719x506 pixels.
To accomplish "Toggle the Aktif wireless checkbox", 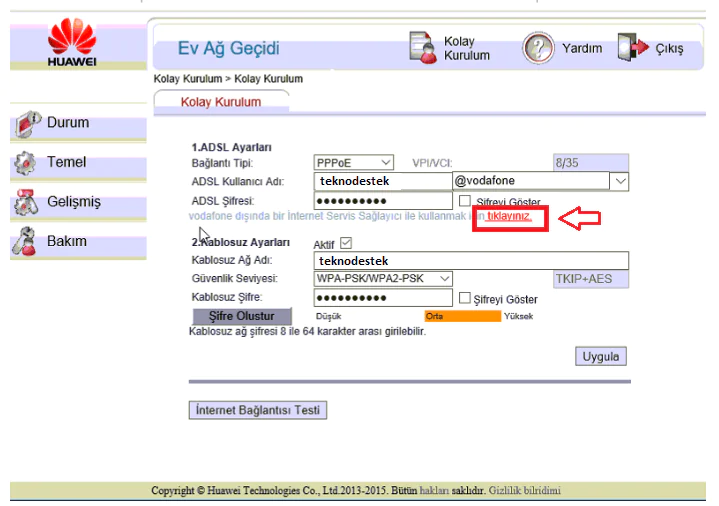I will coord(346,243).
